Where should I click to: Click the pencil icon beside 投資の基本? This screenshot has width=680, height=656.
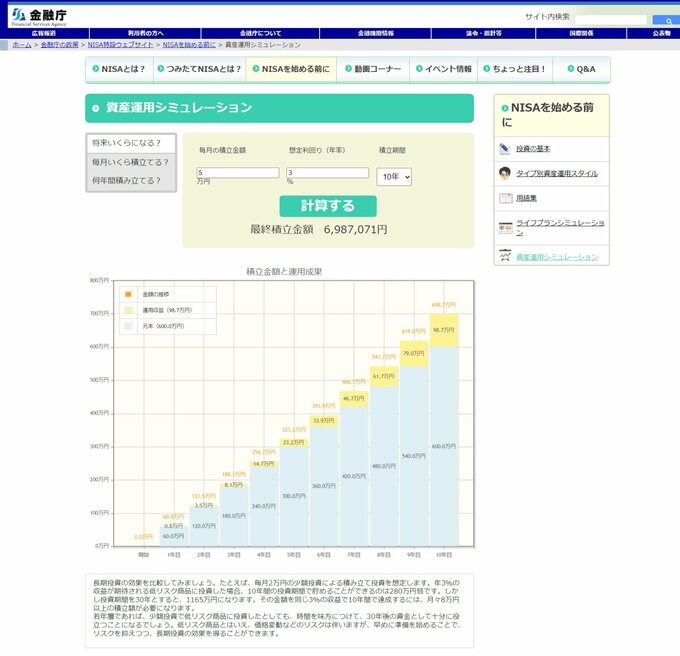click(x=505, y=148)
